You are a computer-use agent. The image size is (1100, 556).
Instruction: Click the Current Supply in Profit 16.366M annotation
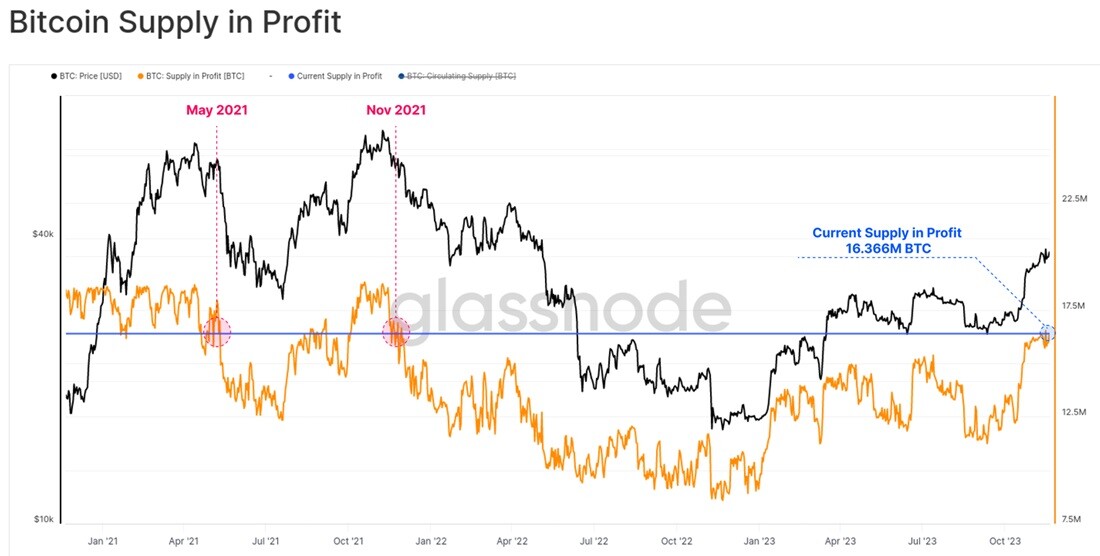(x=887, y=240)
